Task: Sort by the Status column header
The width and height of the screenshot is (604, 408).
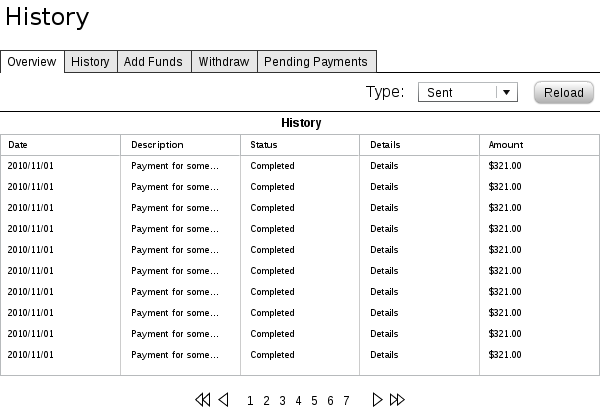Action: click(x=300, y=145)
